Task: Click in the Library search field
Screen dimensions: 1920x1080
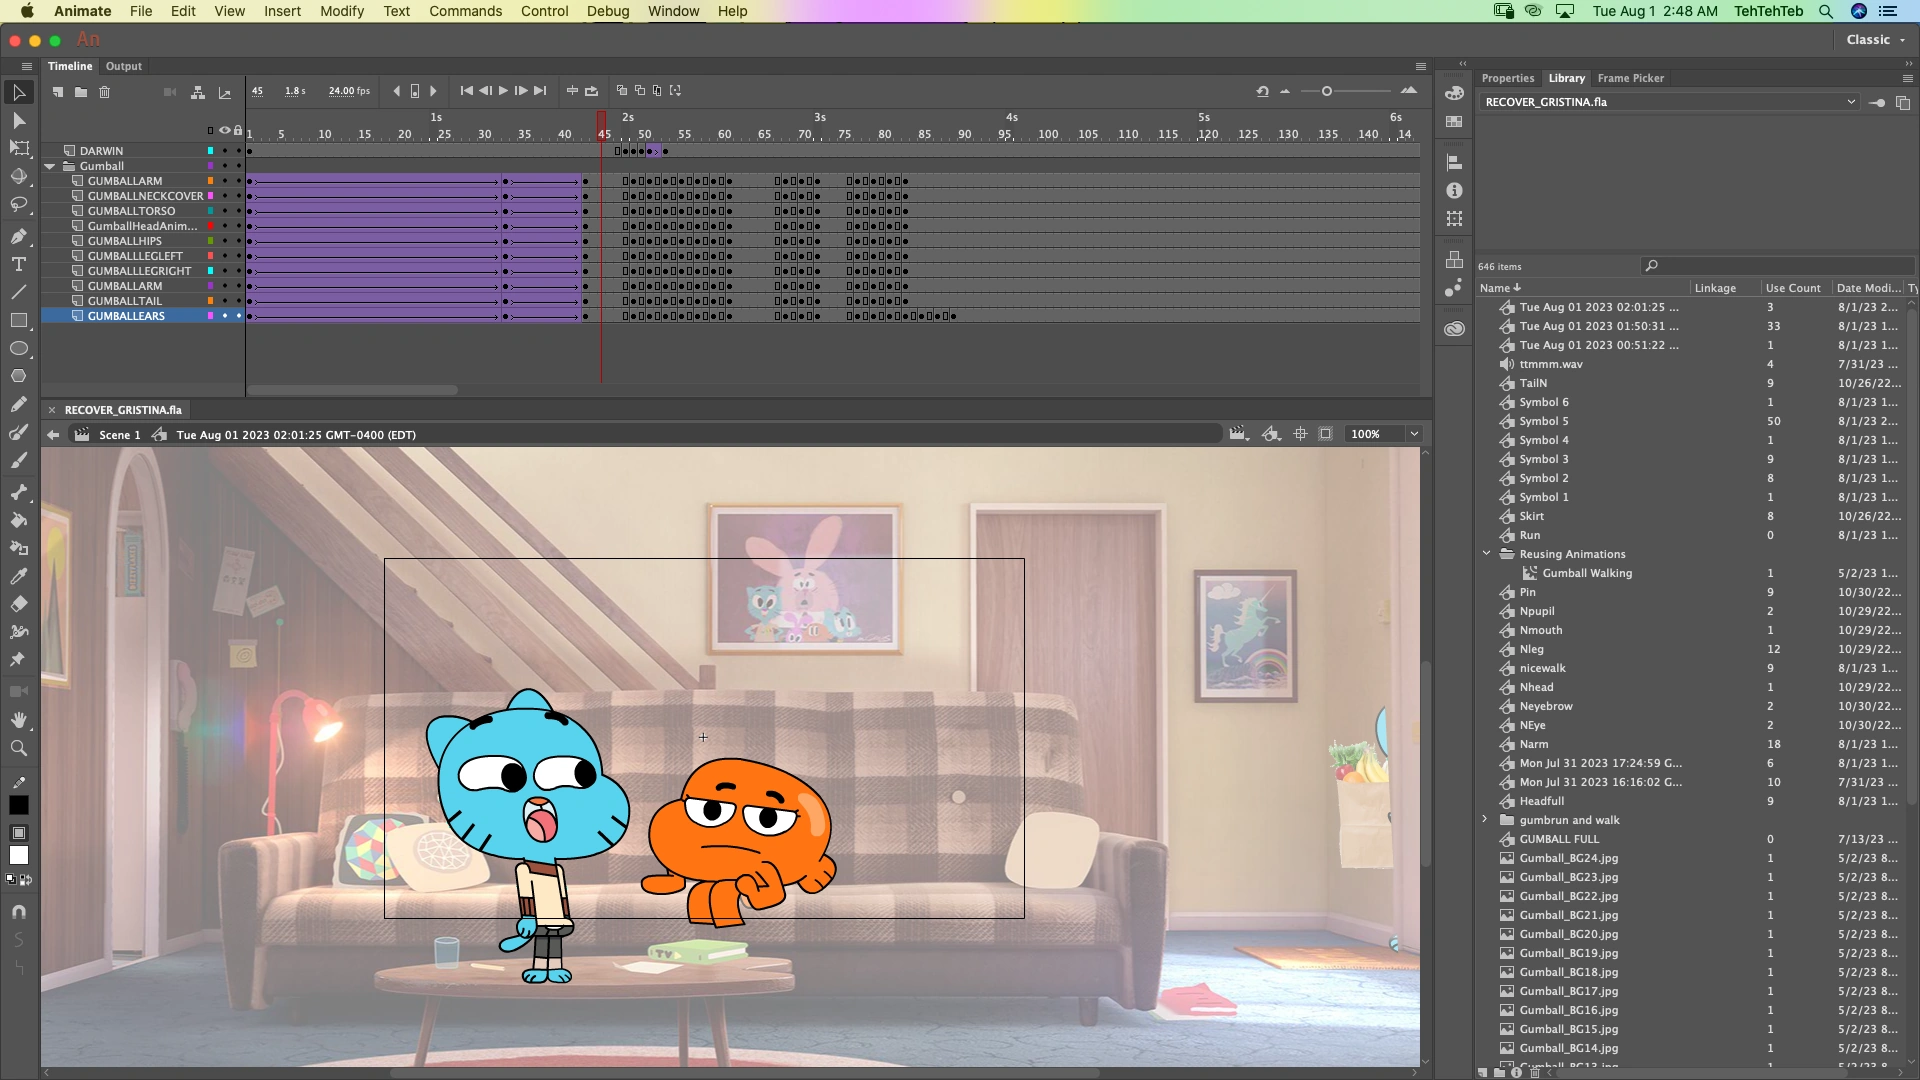Action: pos(1780,265)
